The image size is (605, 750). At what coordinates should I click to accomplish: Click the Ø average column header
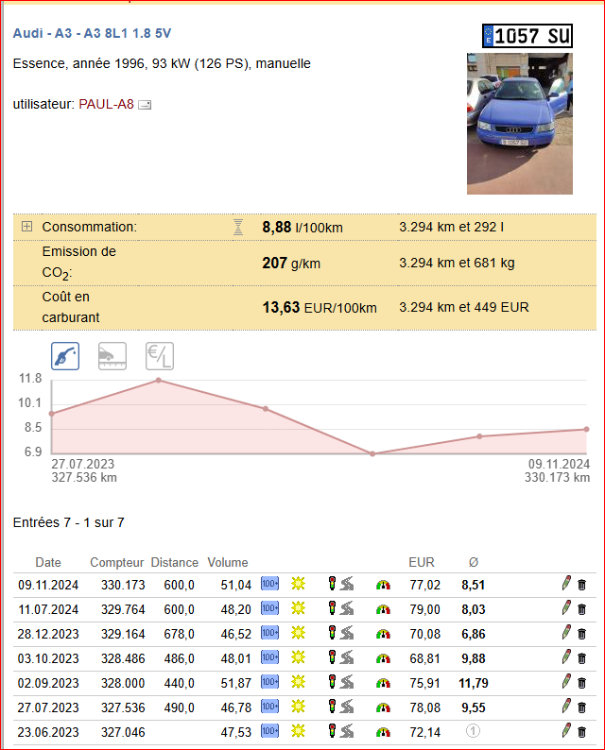(x=473, y=562)
